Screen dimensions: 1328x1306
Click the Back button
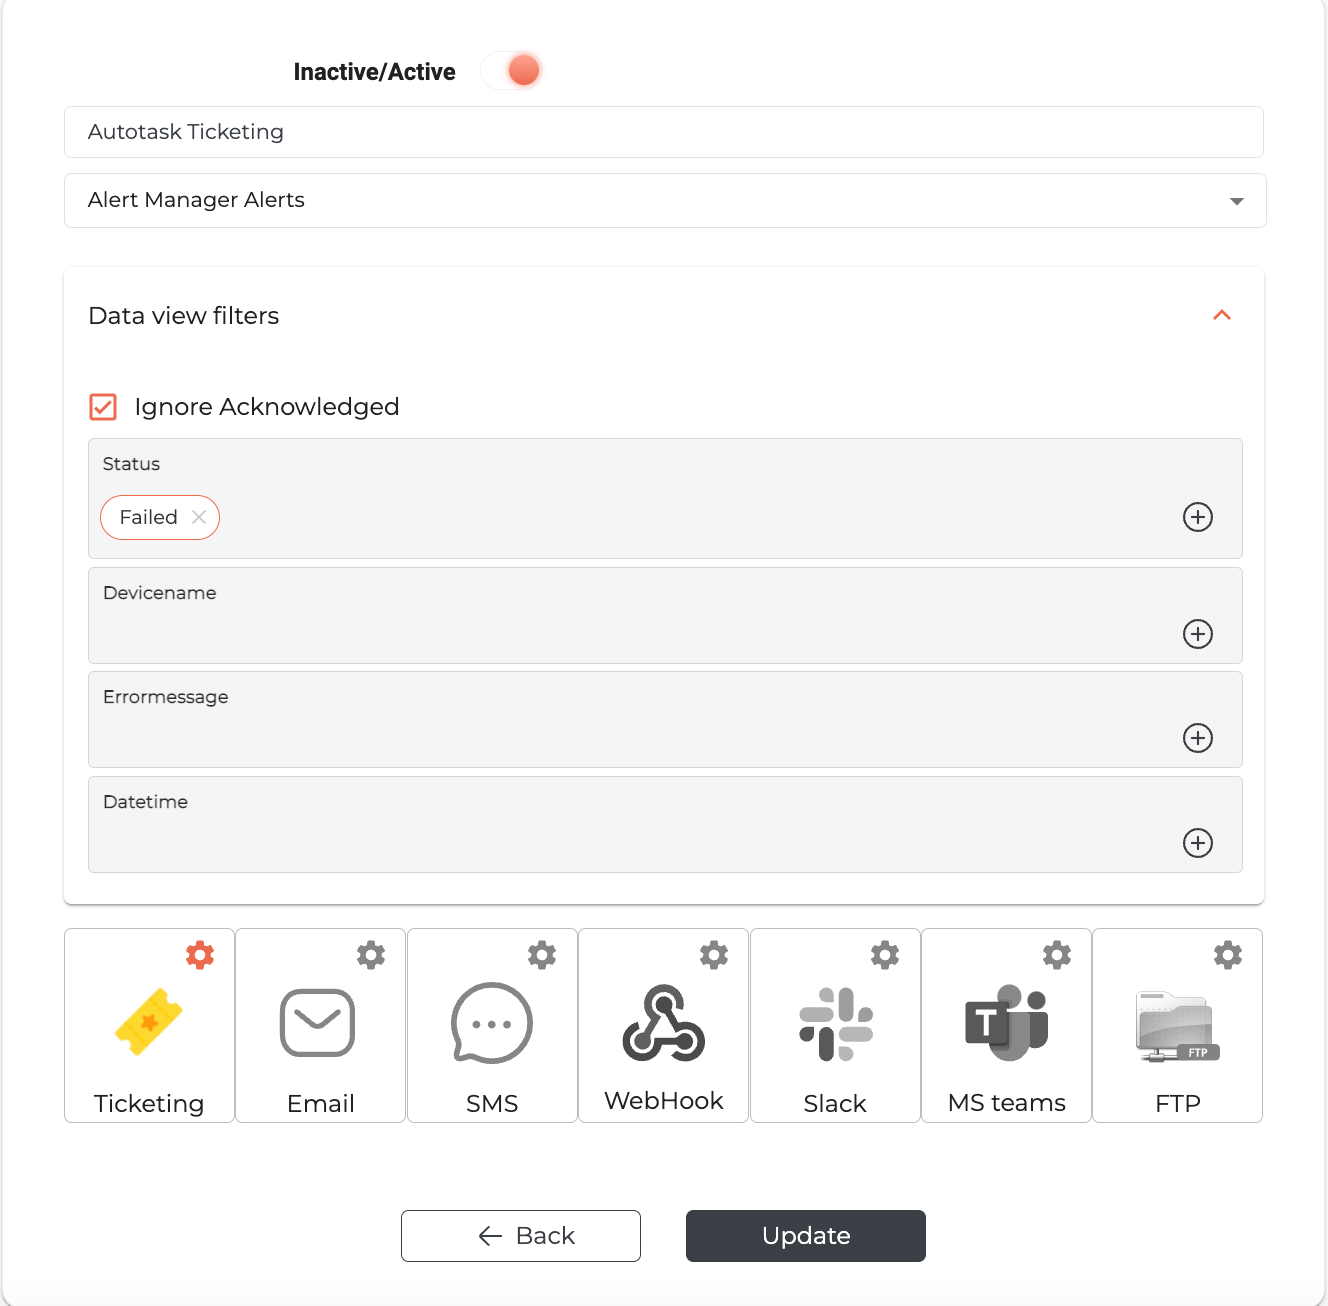(x=521, y=1236)
